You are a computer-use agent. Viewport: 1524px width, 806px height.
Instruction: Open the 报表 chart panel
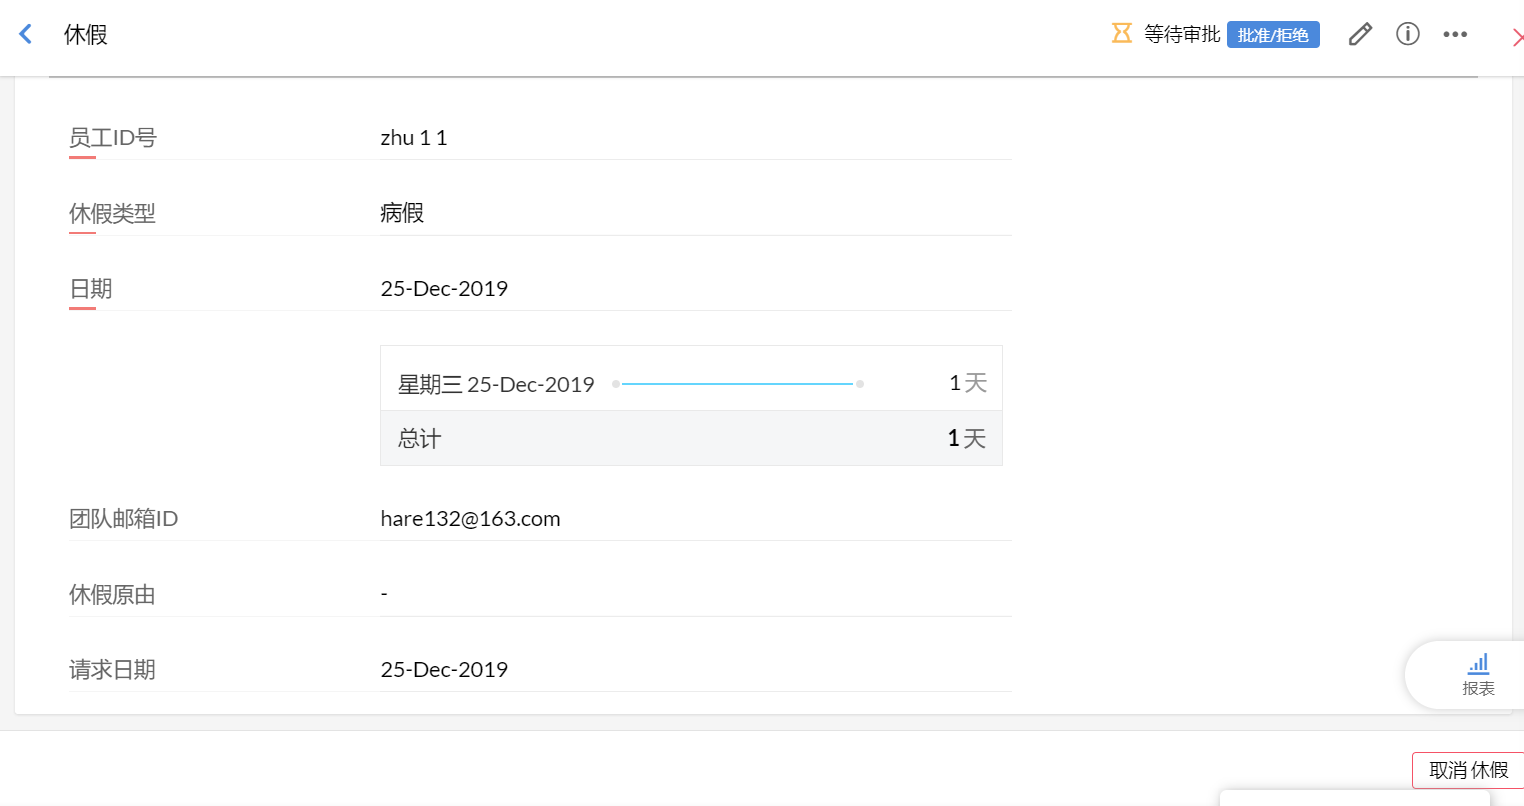point(1478,674)
